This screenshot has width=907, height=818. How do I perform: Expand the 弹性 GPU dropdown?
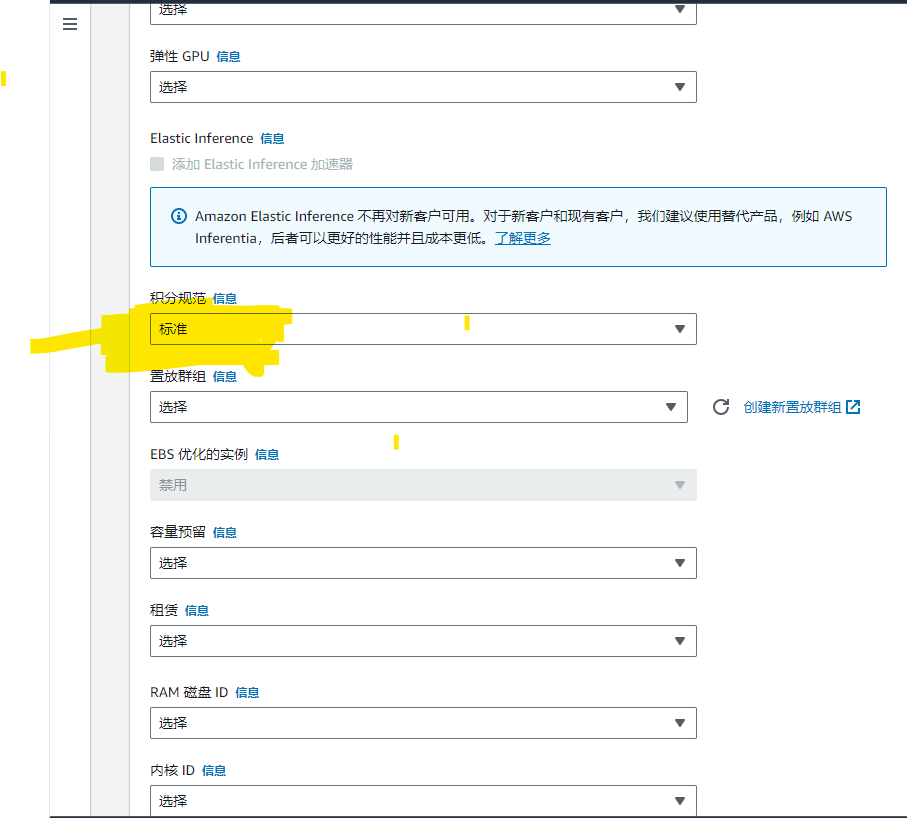[x=423, y=87]
